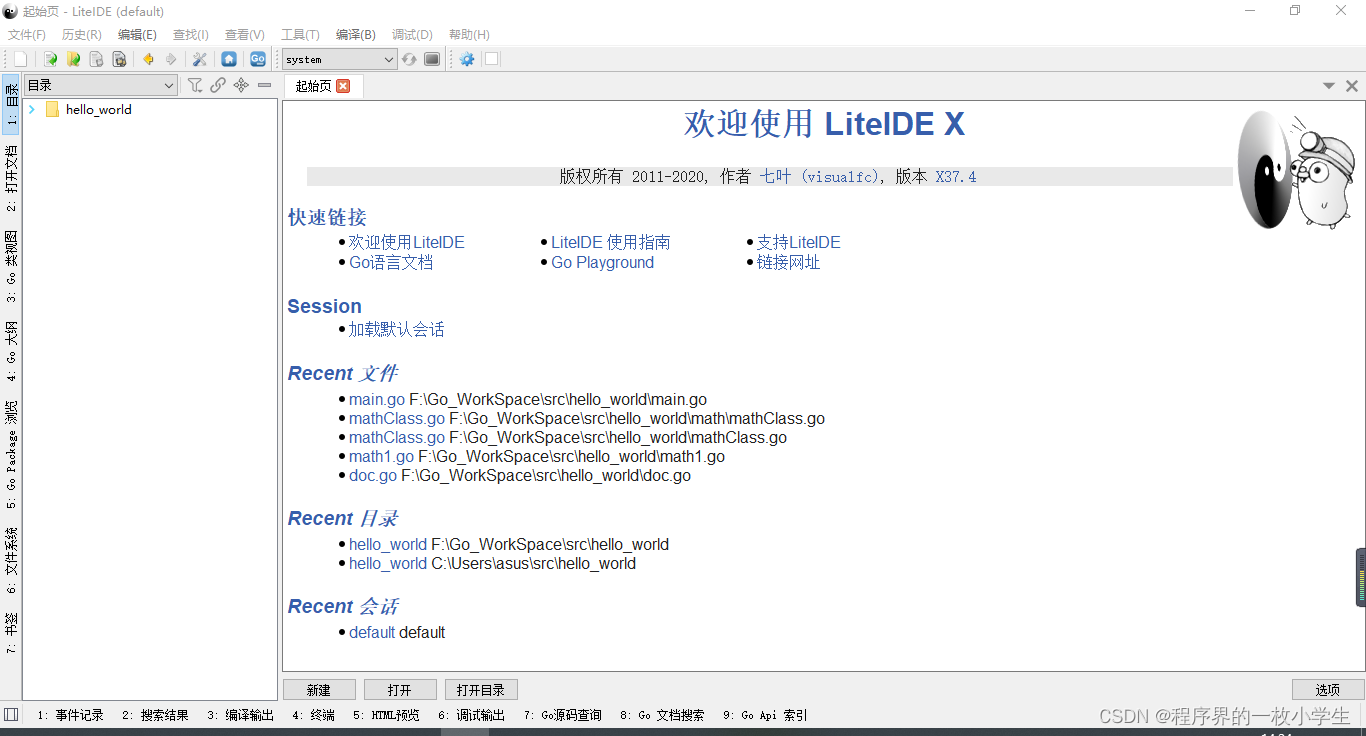The image size is (1366, 736).
Task: Reload environment with the refresh icon
Action: coord(409,59)
